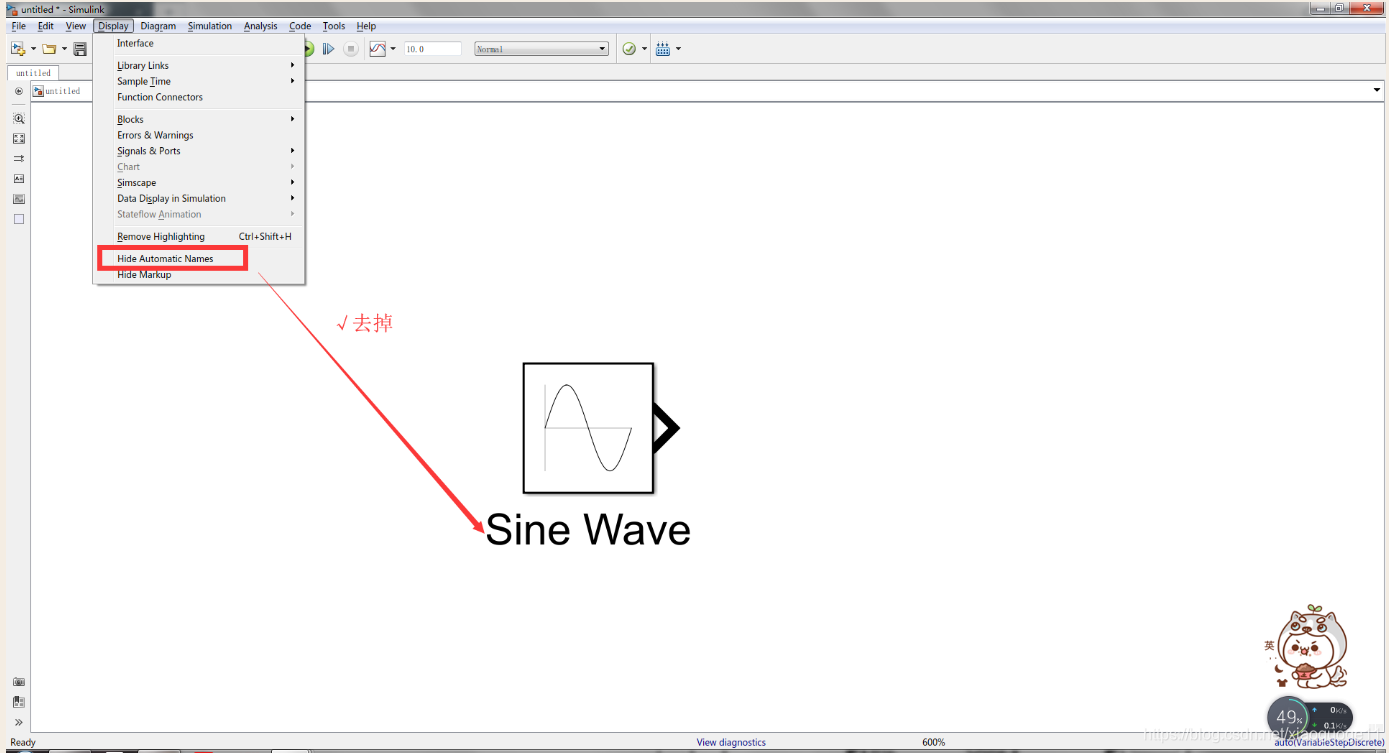Expand the Data Inspector dropdown arrow
1389x753 pixels.
[393, 49]
